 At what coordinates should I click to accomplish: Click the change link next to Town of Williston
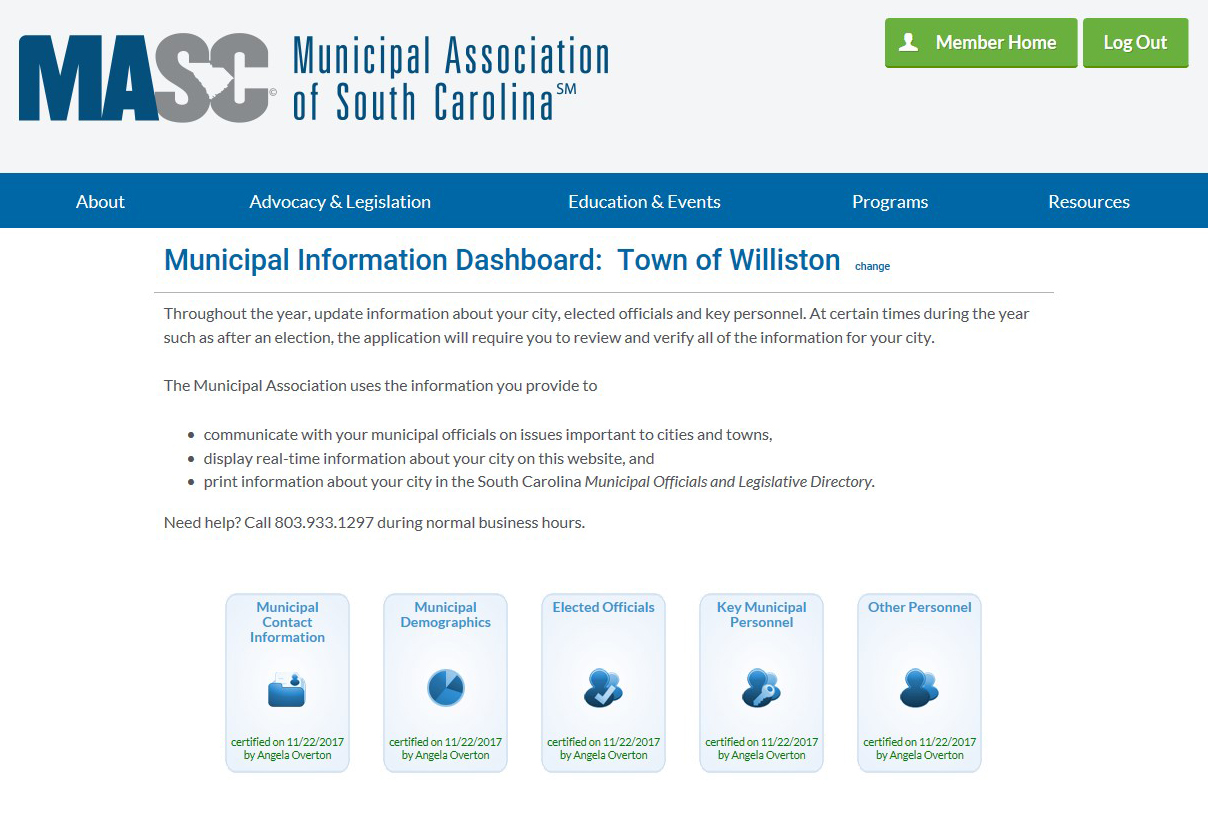872,266
